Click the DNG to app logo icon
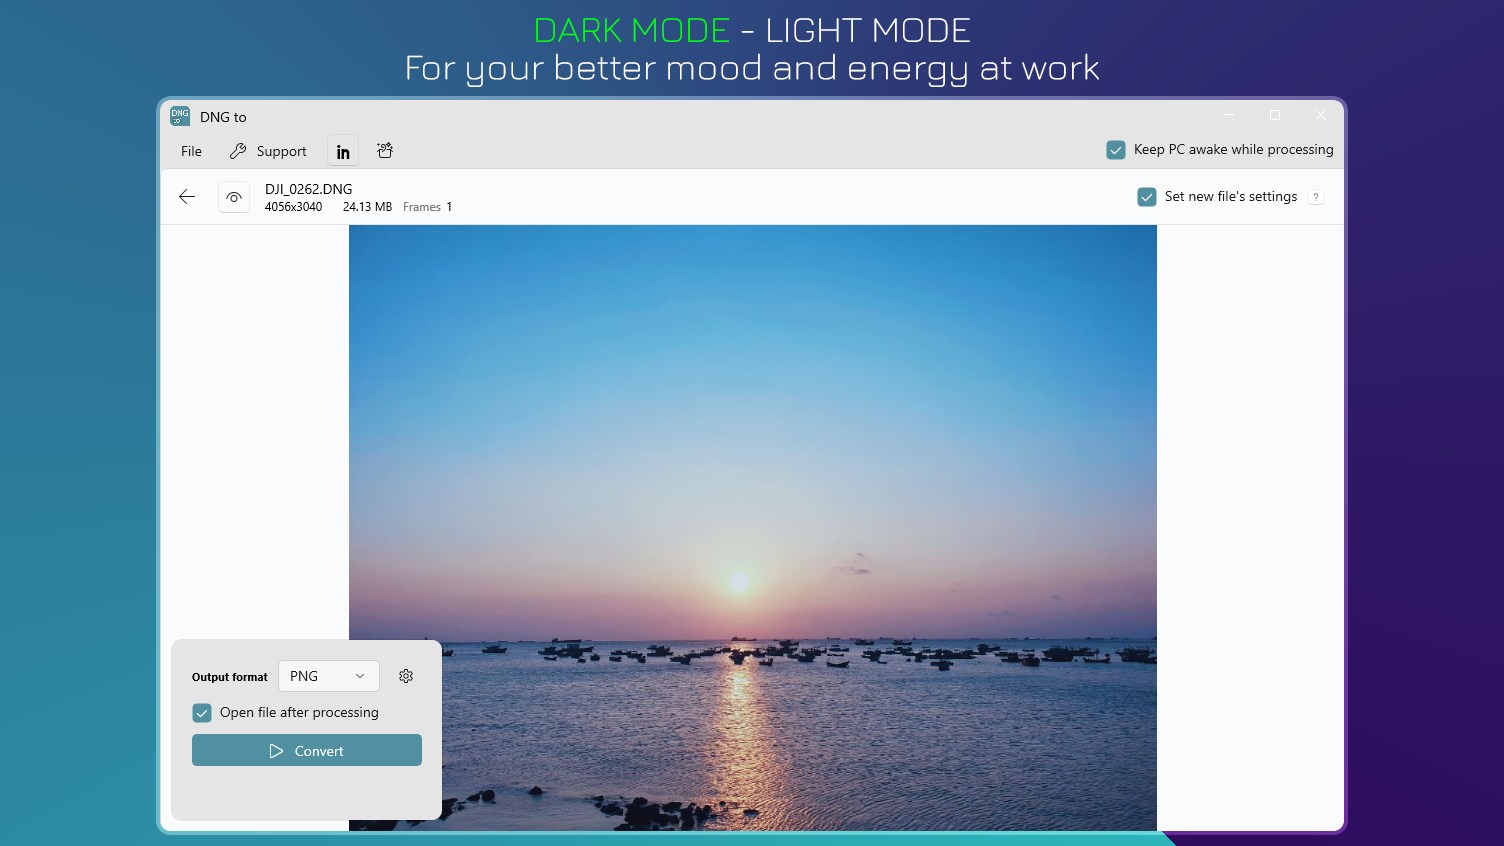1504x846 pixels. click(x=180, y=116)
